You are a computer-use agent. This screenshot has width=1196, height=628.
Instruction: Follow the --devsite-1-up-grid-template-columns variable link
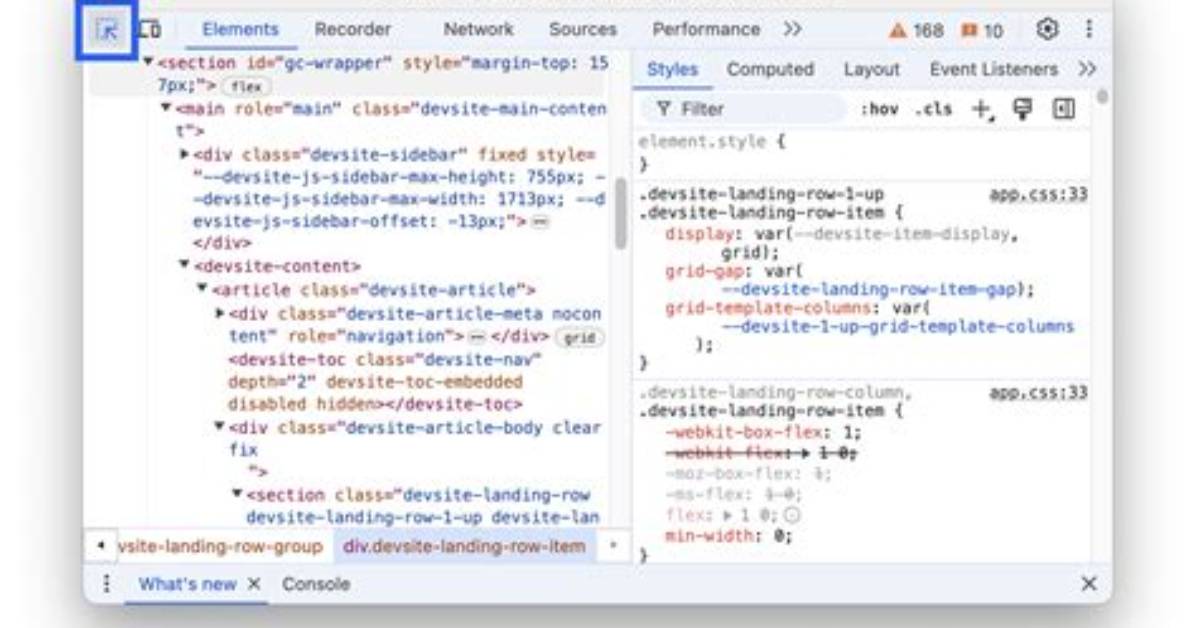click(898, 327)
